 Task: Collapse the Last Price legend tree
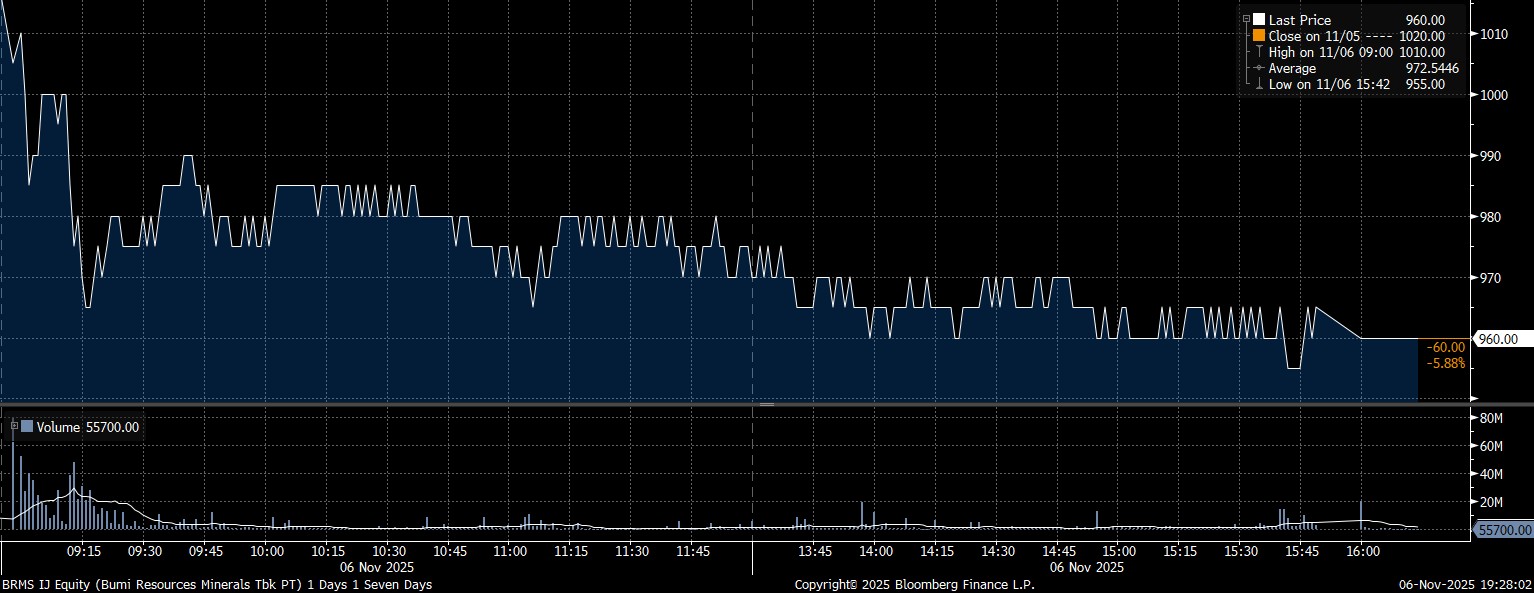pyautogui.click(x=1245, y=19)
